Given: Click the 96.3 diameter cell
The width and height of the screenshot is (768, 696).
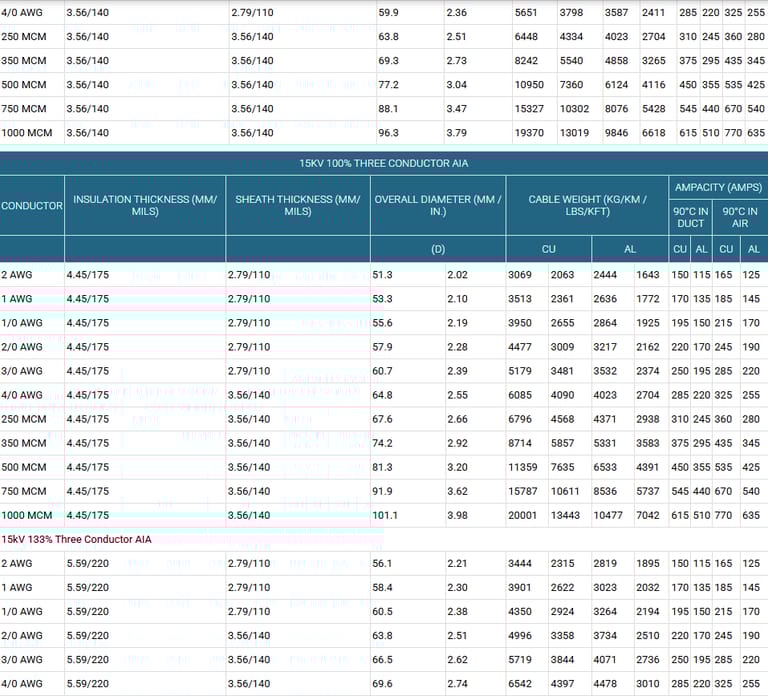Looking at the screenshot, I should pyautogui.click(x=387, y=132).
